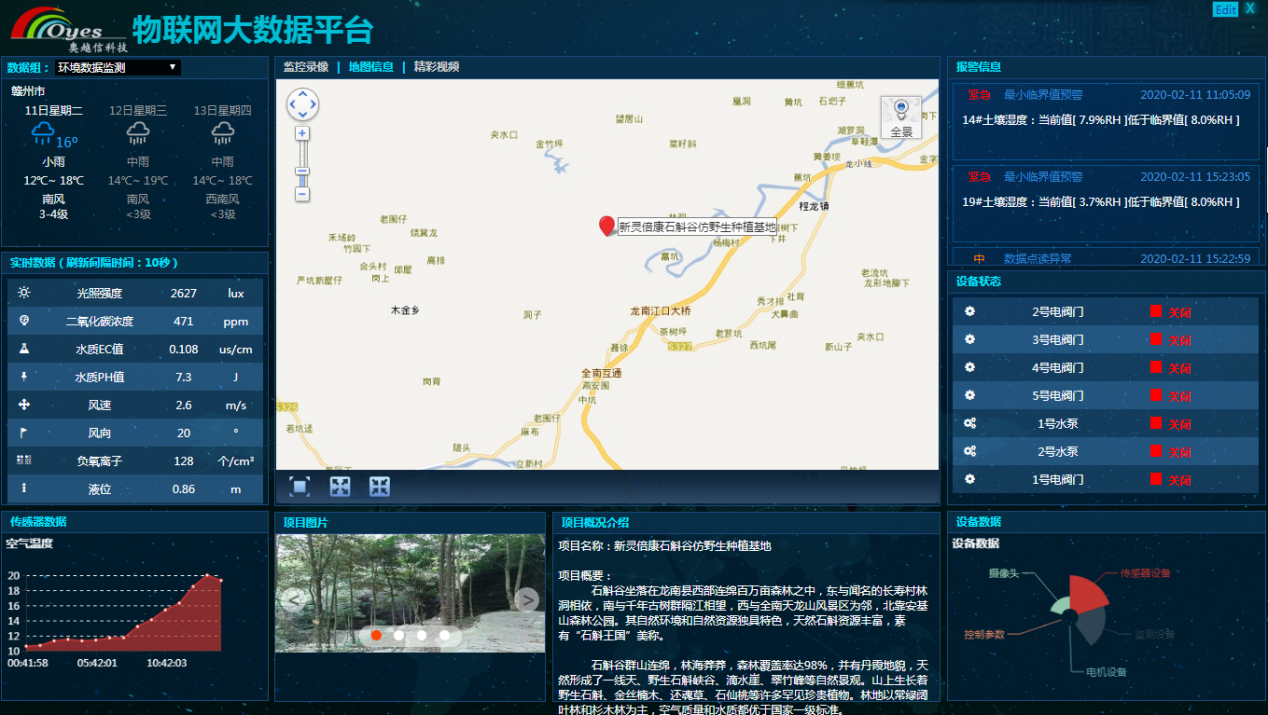Toggle the red status switch for 2号水泵
The height and width of the screenshot is (715, 1268).
coord(1156,452)
